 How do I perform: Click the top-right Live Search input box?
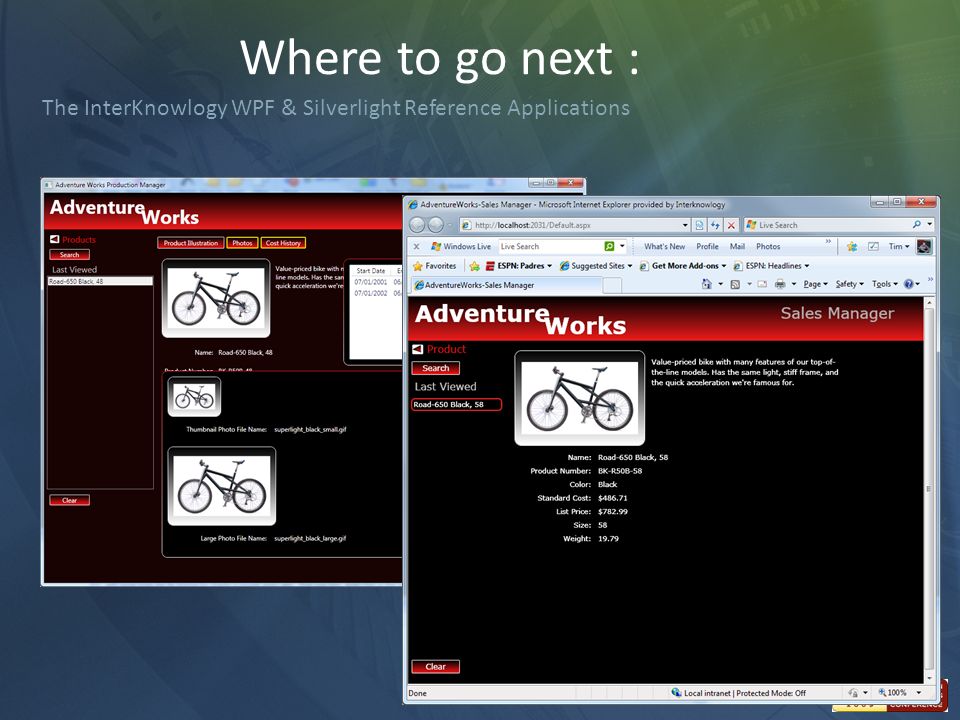[x=833, y=225]
